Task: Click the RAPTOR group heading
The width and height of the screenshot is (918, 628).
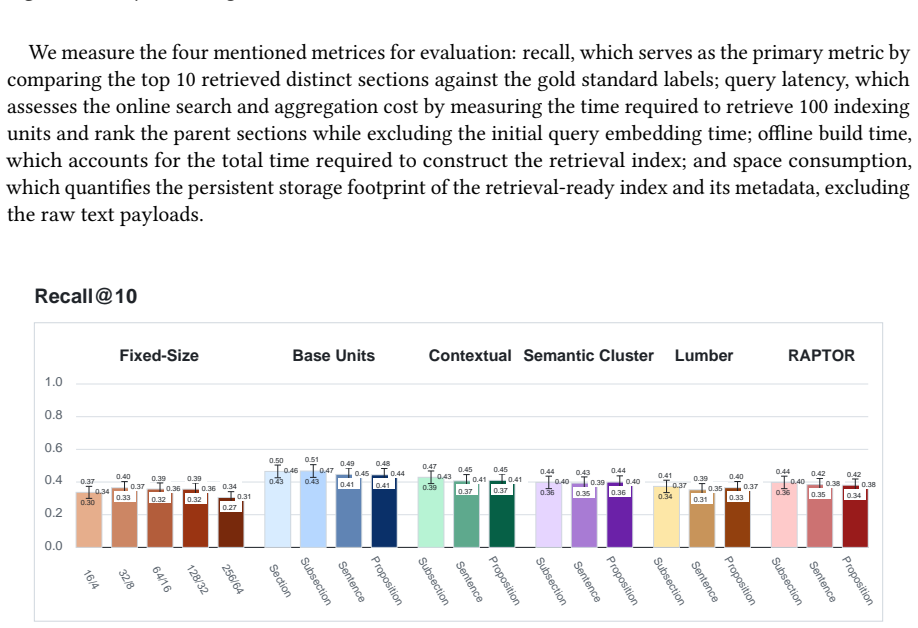Action: [821, 356]
